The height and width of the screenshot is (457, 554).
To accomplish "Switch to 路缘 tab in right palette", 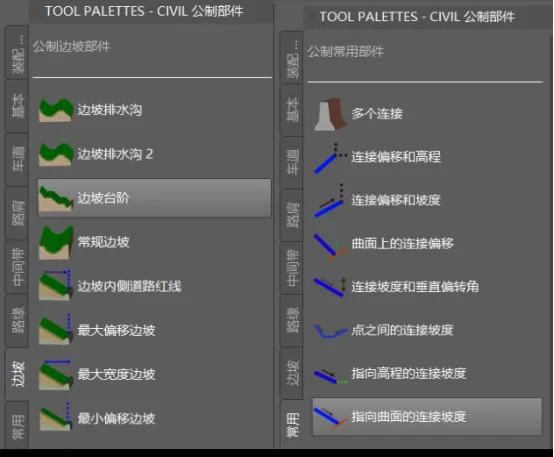I will pos(292,320).
